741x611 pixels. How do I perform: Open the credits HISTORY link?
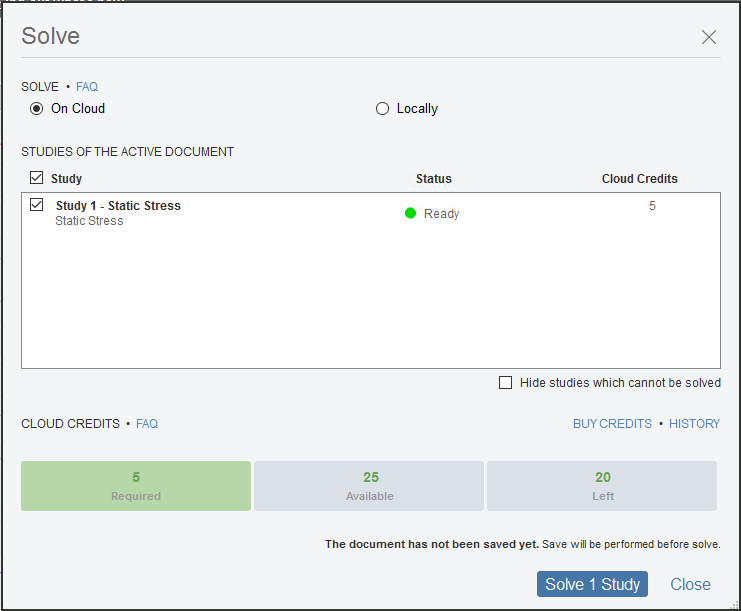click(694, 424)
